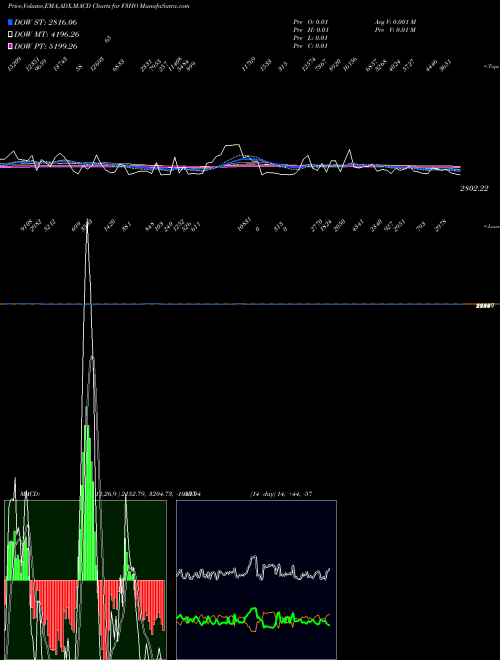The image size is (500, 660).
Task: Click the '<-Lows' axis label
Action: point(491,226)
